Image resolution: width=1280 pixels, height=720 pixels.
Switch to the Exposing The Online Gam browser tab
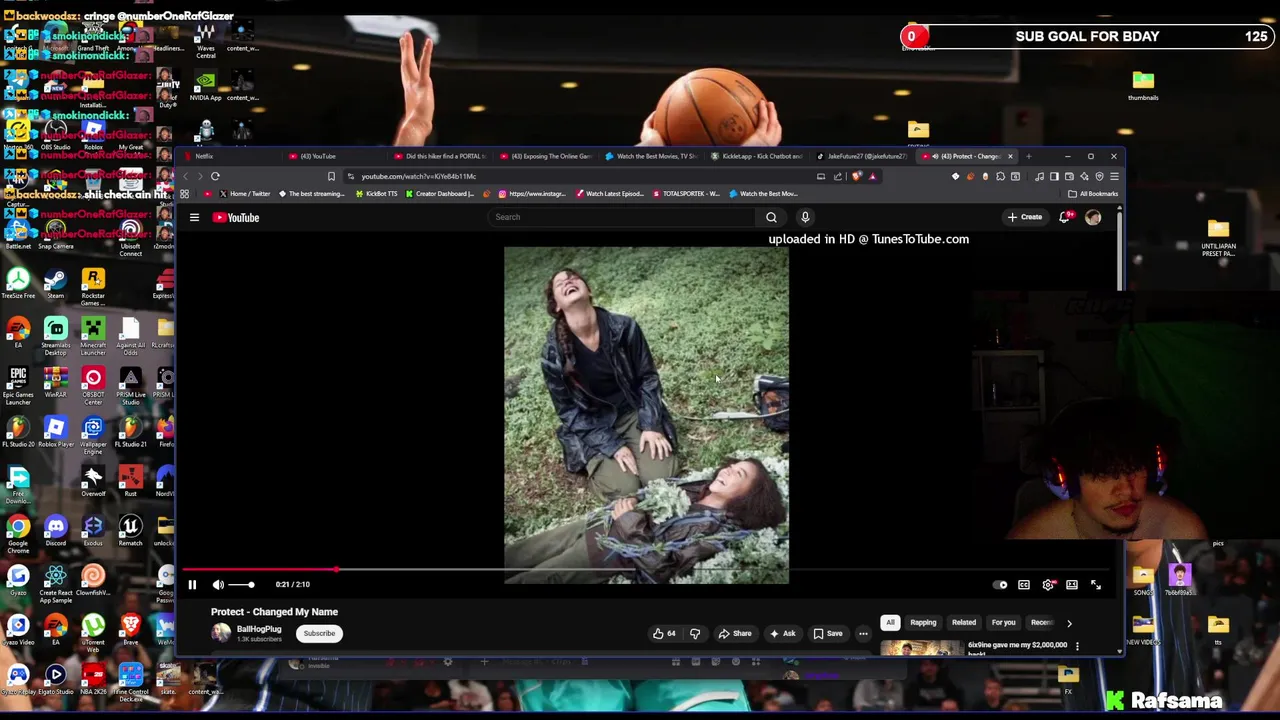[x=546, y=156]
